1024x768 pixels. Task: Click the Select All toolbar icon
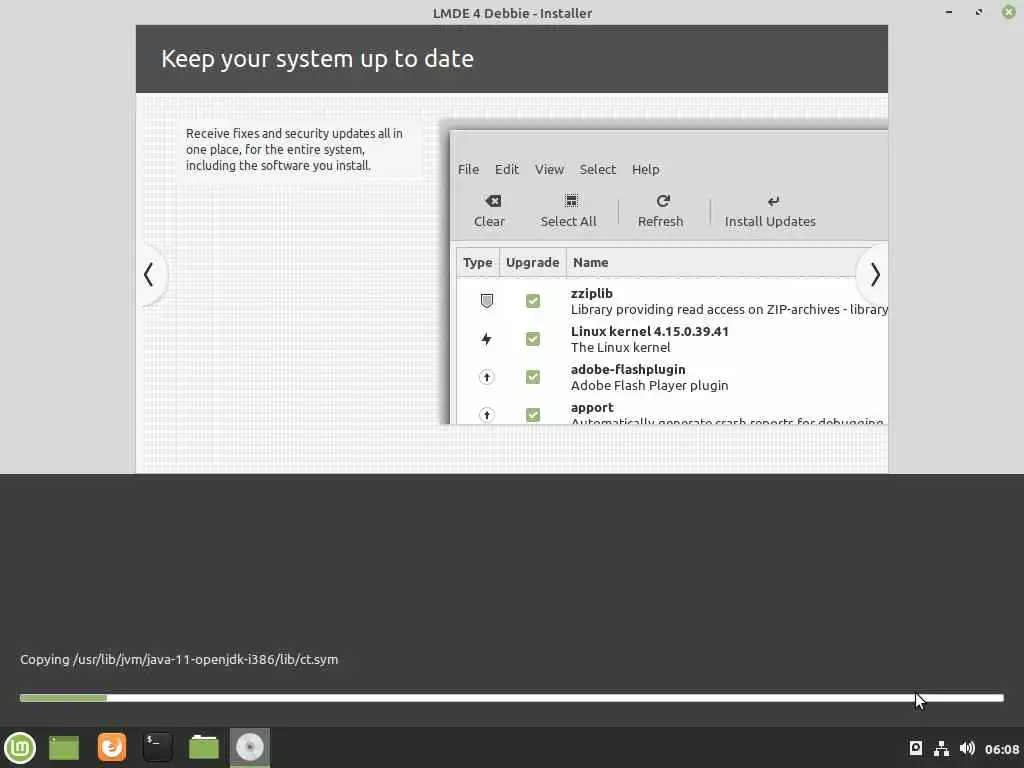(571, 201)
